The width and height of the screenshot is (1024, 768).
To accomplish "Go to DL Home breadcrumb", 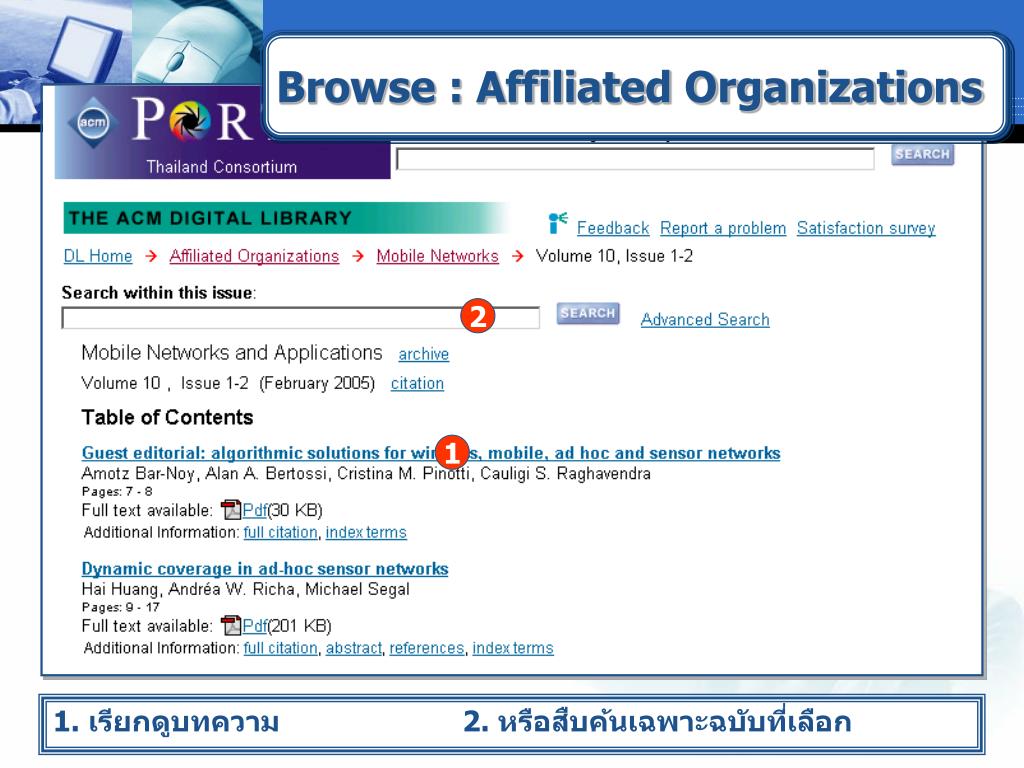I will point(98,256).
